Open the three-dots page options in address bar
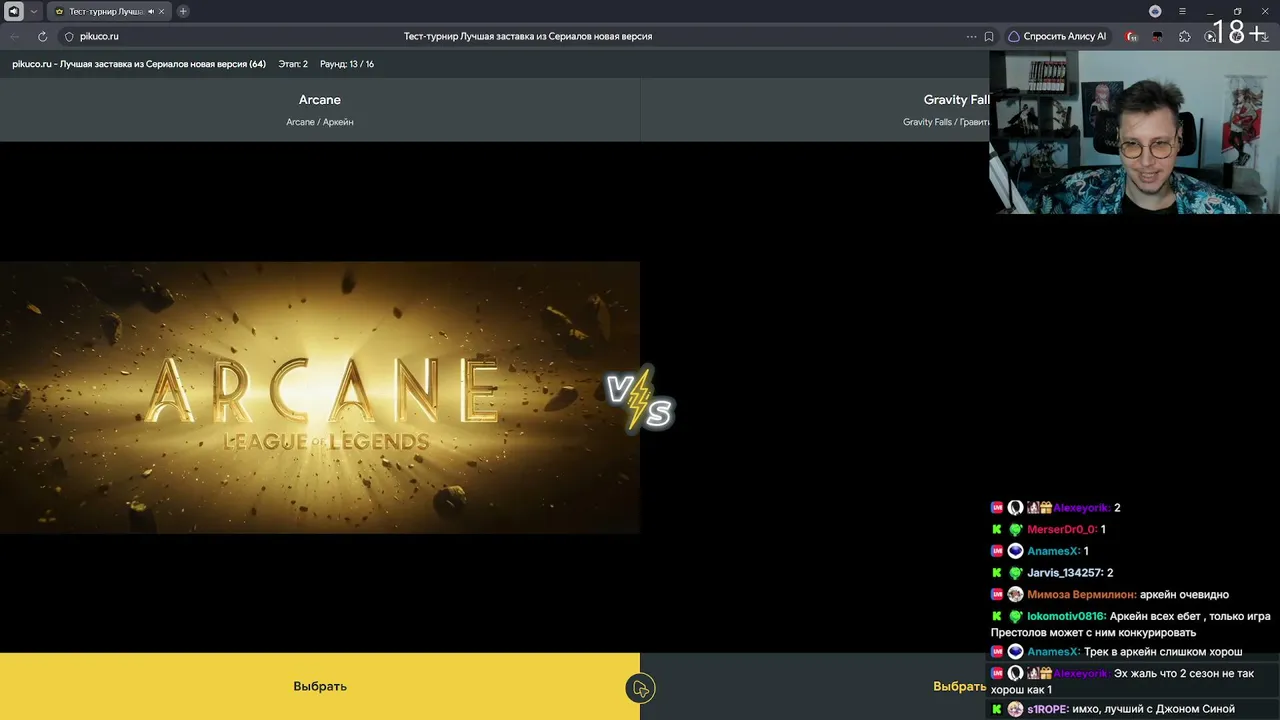Screen dimensions: 1280x720 (x=971, y=36)
